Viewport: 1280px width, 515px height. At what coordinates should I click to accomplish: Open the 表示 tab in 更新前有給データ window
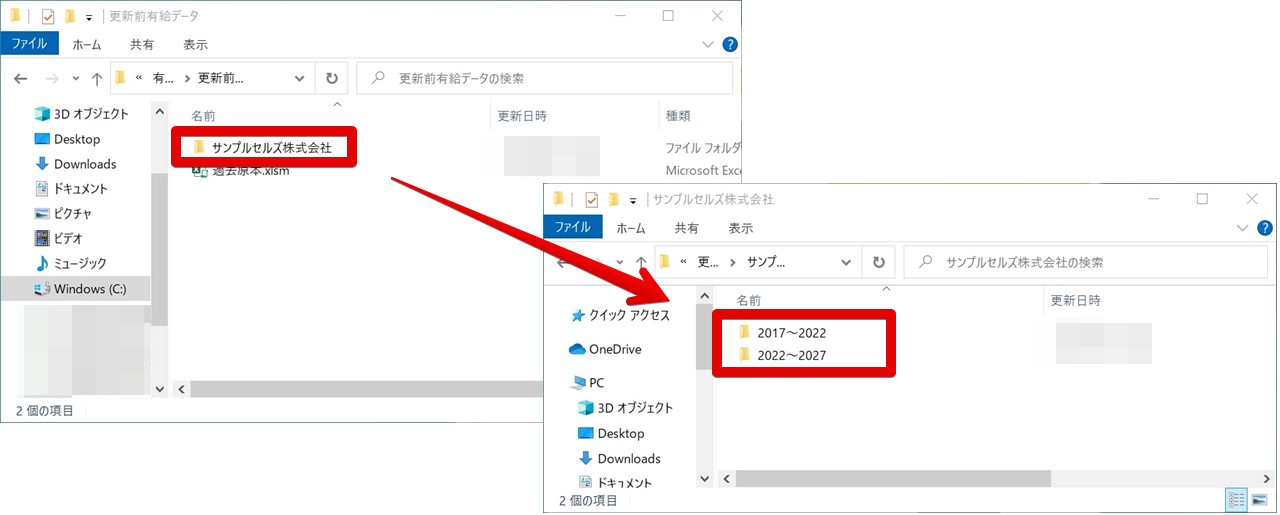coord(196,44)
